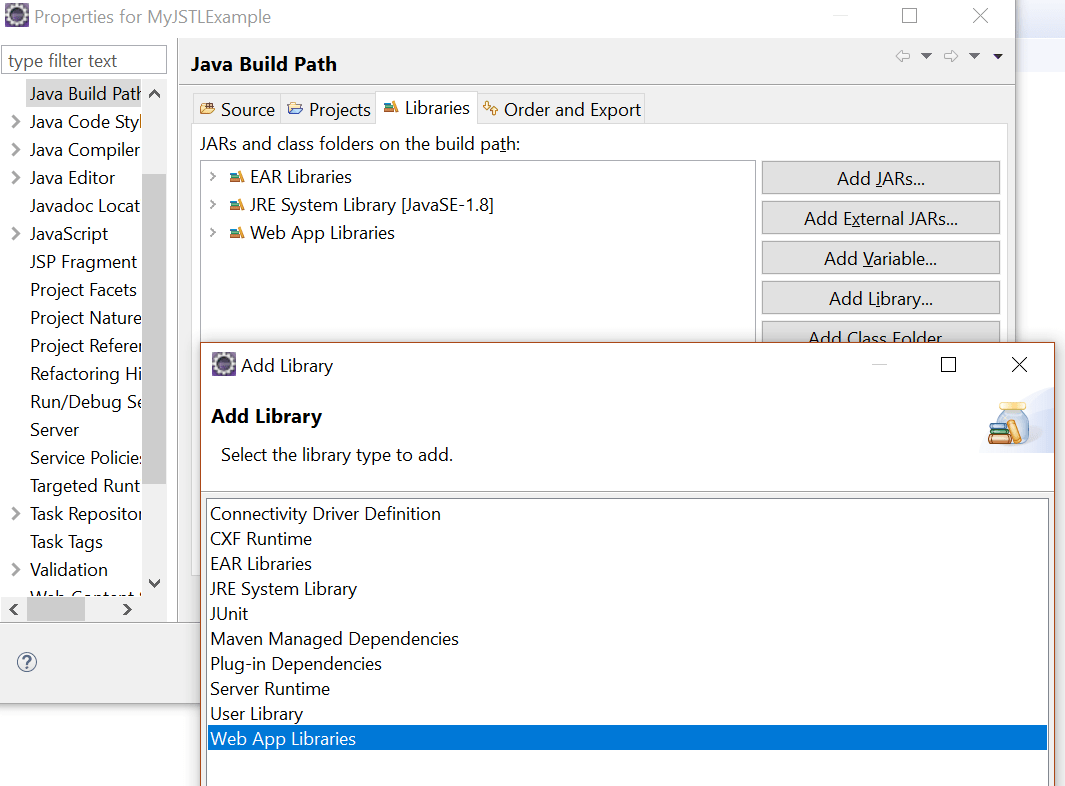1065x786 pixels.
Task: Click the Add Class Folder button
Action: coord(880,337)
